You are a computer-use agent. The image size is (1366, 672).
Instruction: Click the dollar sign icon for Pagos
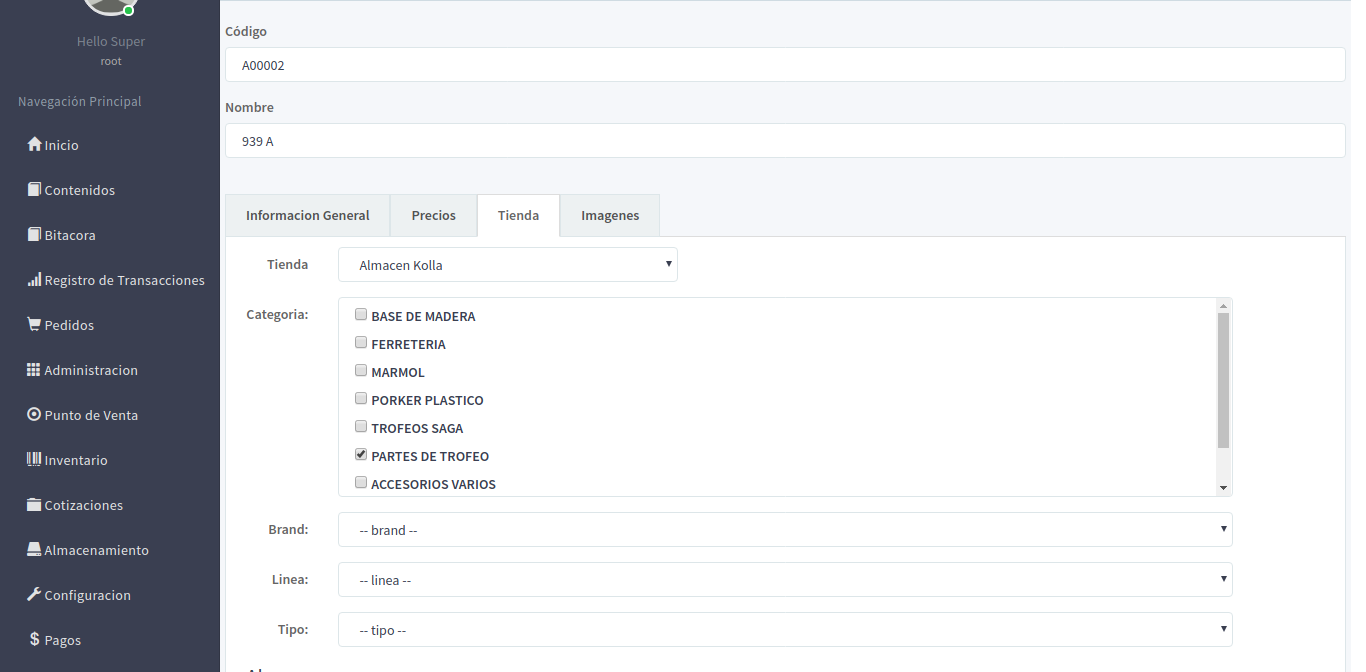pos(34,640)
